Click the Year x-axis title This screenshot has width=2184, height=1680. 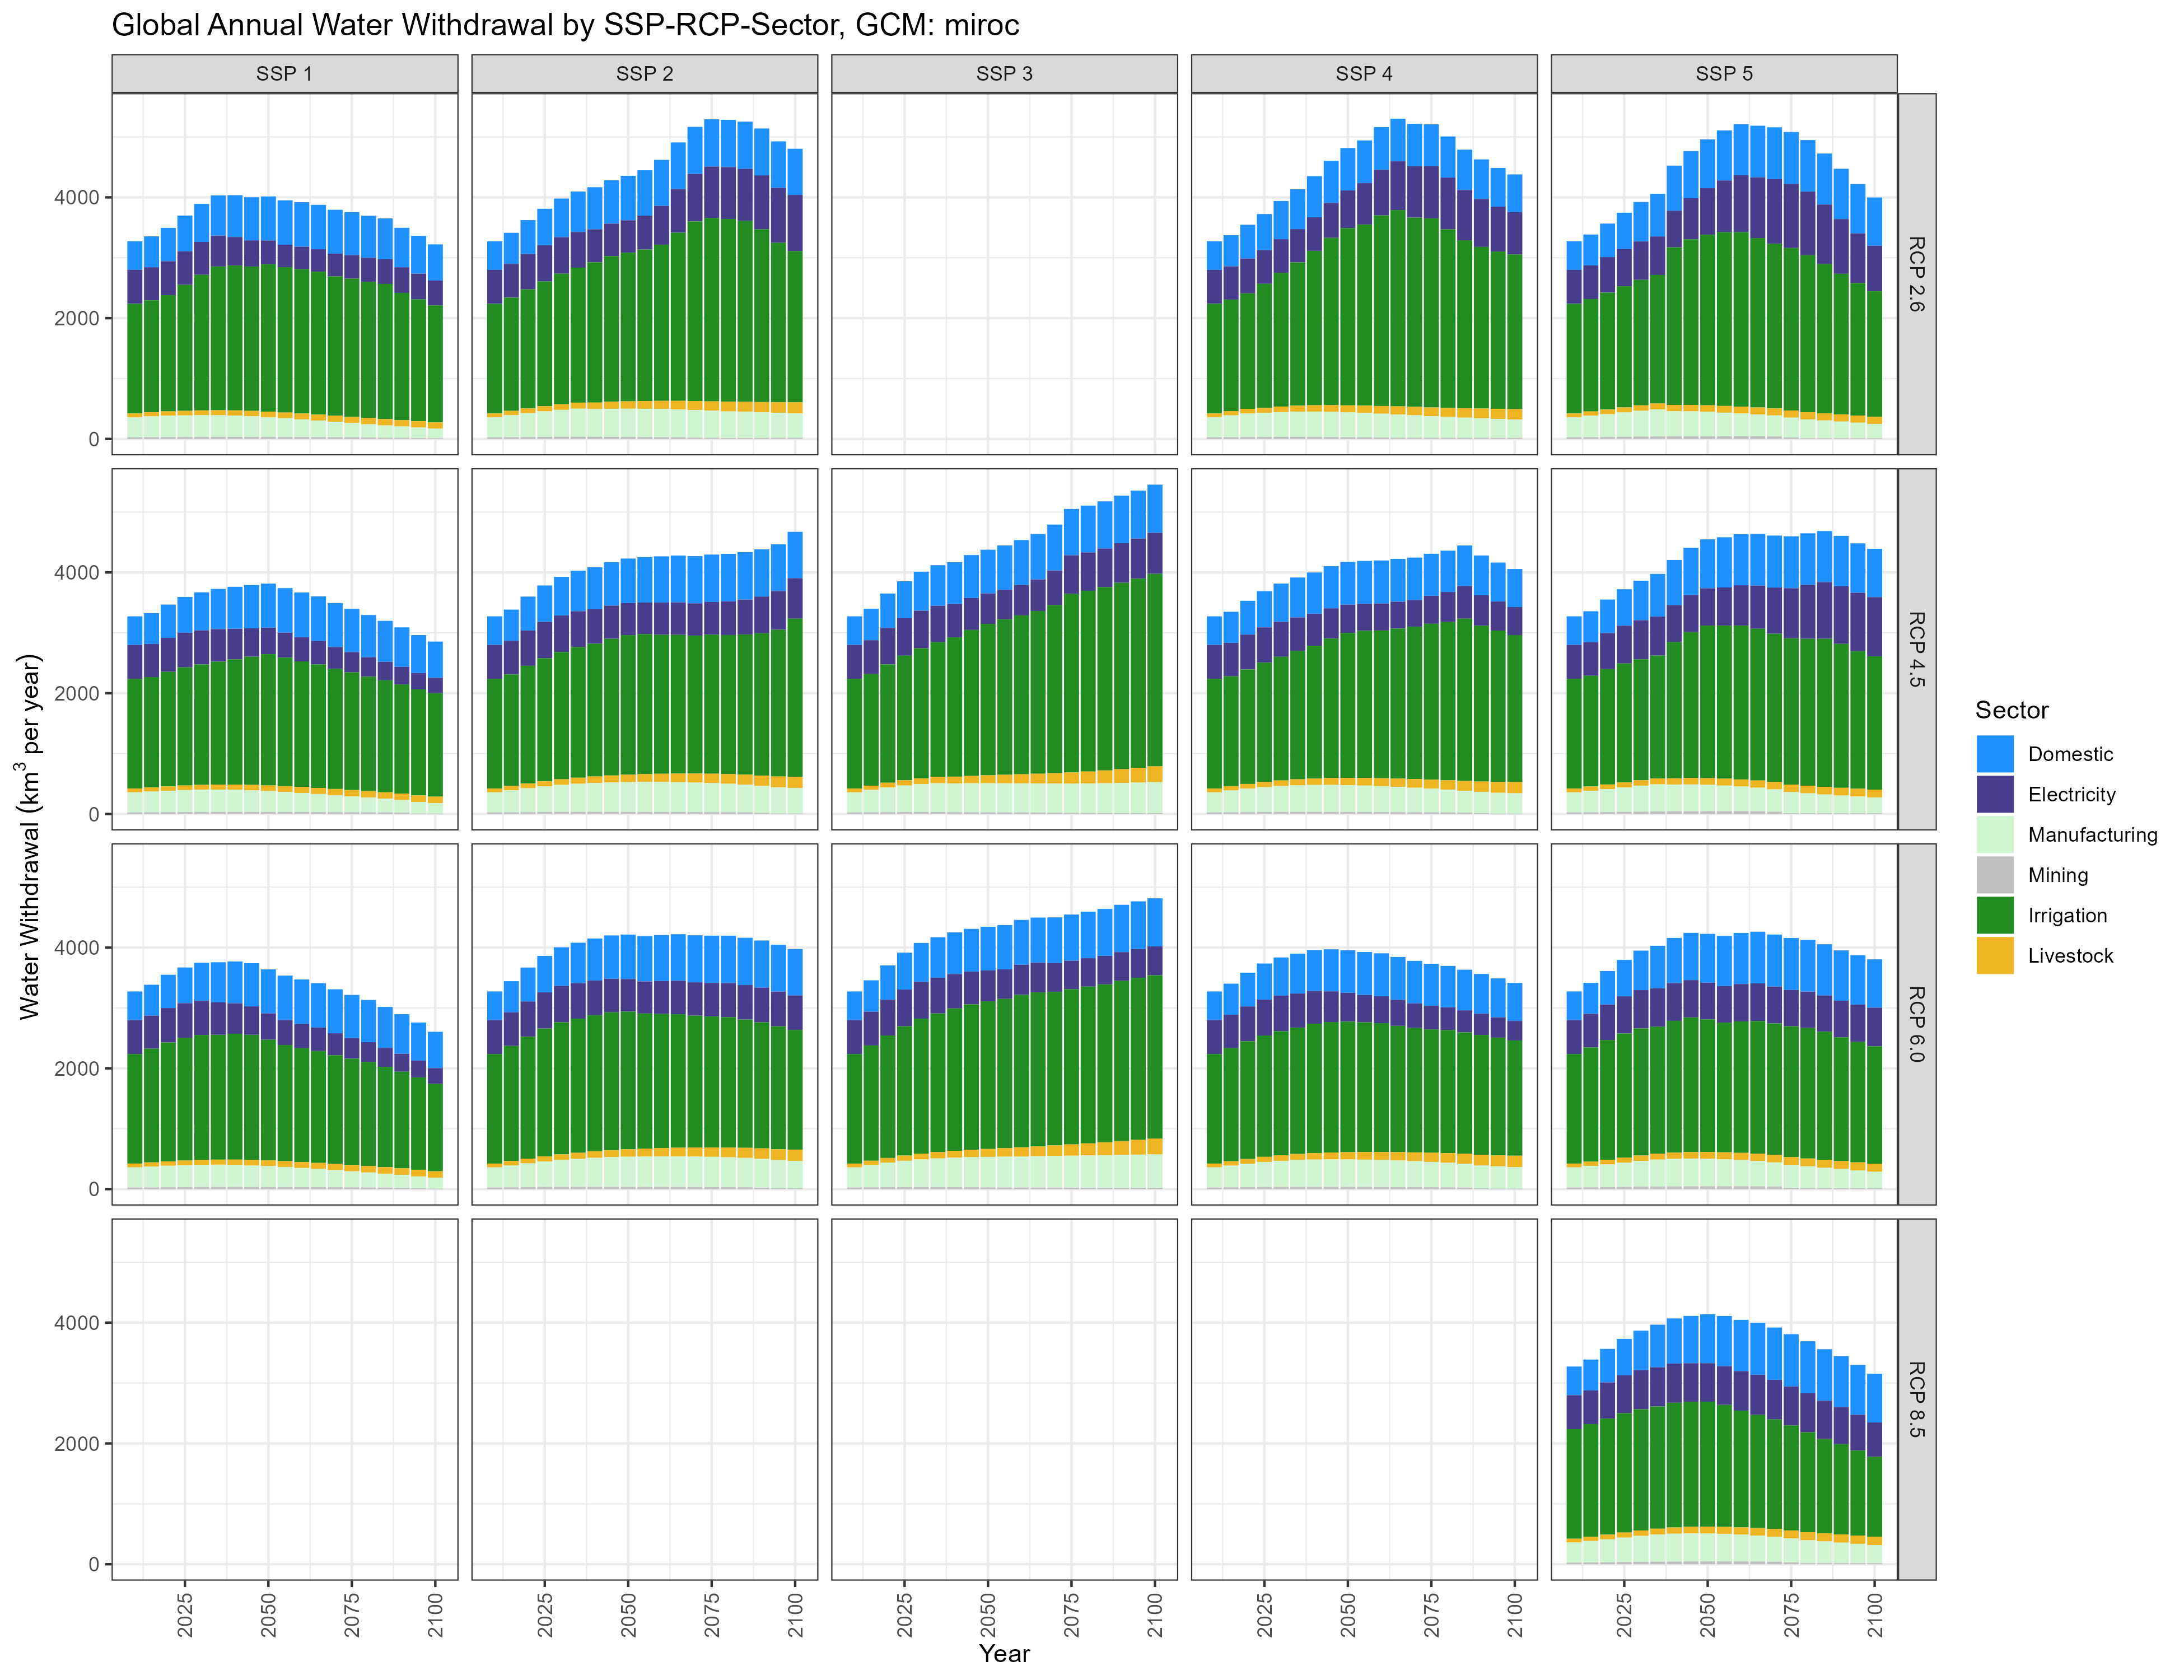coord(1004,1653)
